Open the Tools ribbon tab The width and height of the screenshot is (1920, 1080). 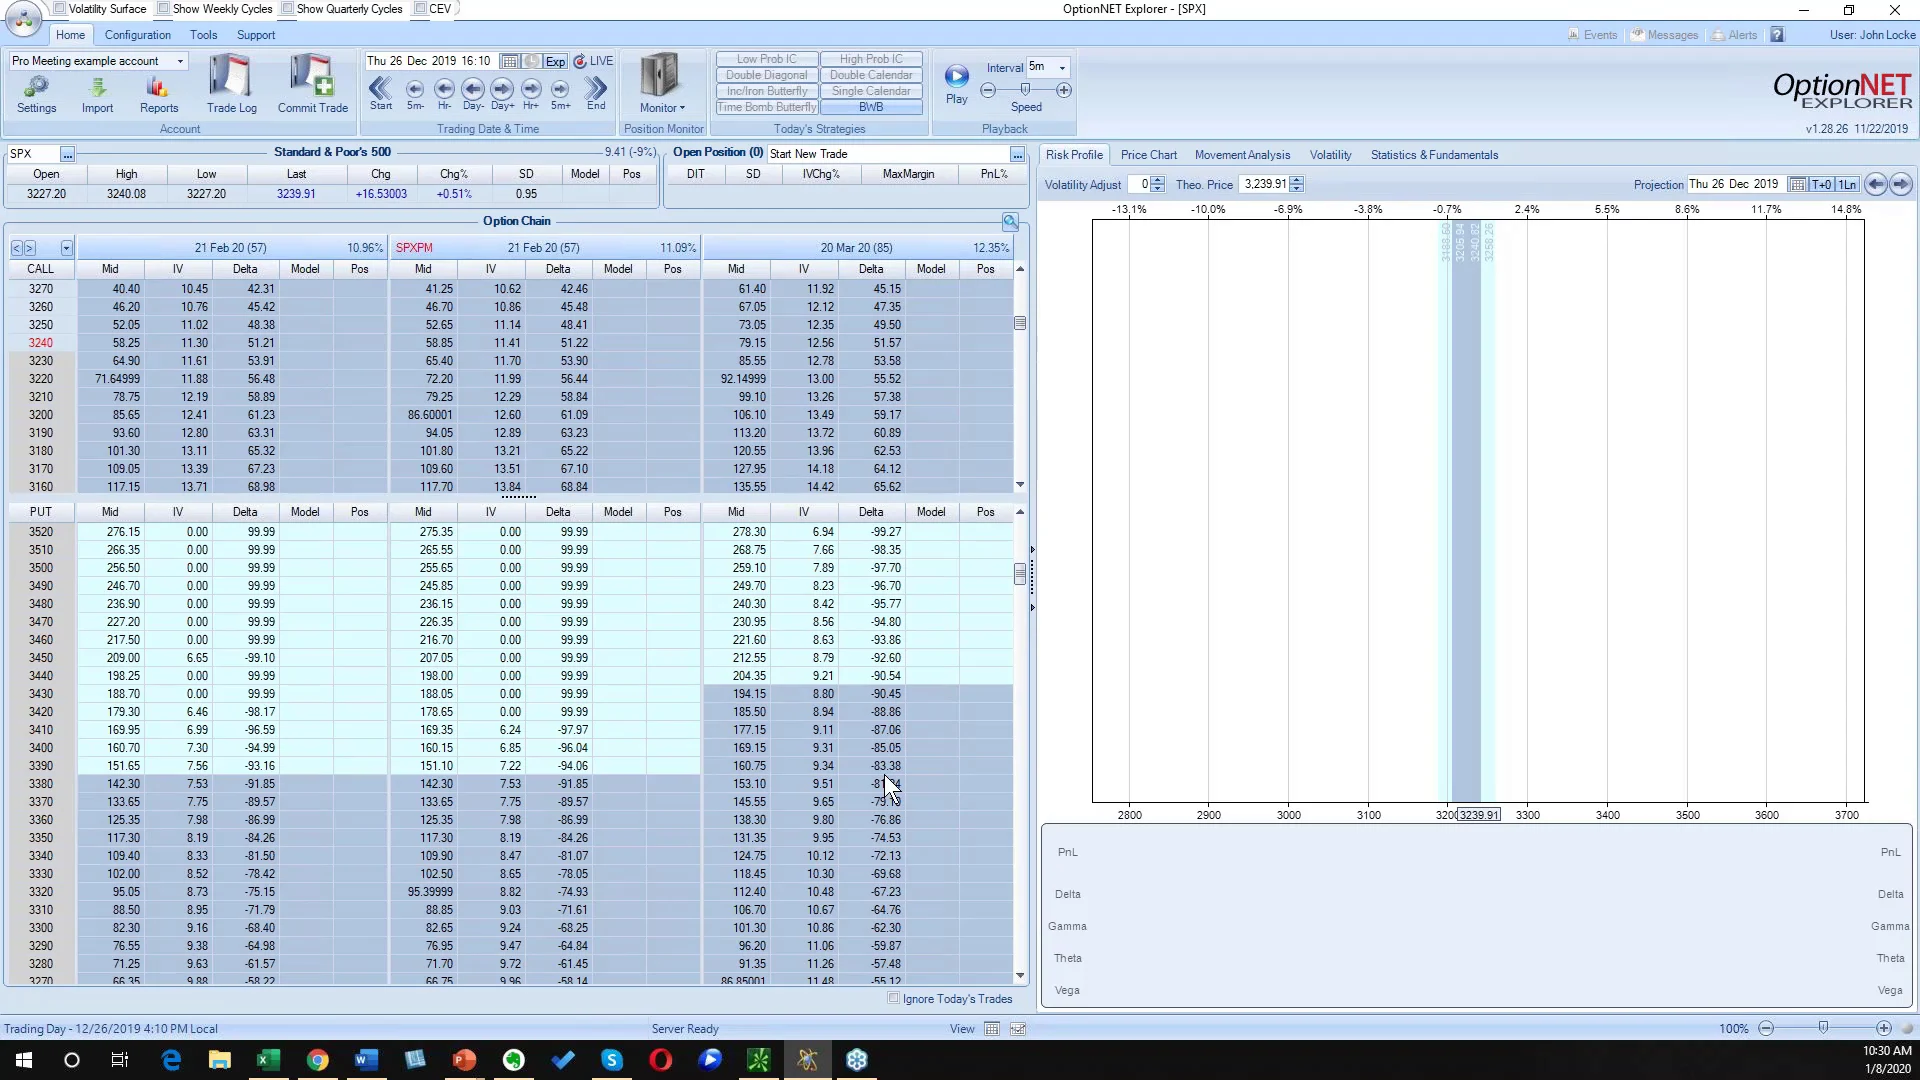coord(204,35)
